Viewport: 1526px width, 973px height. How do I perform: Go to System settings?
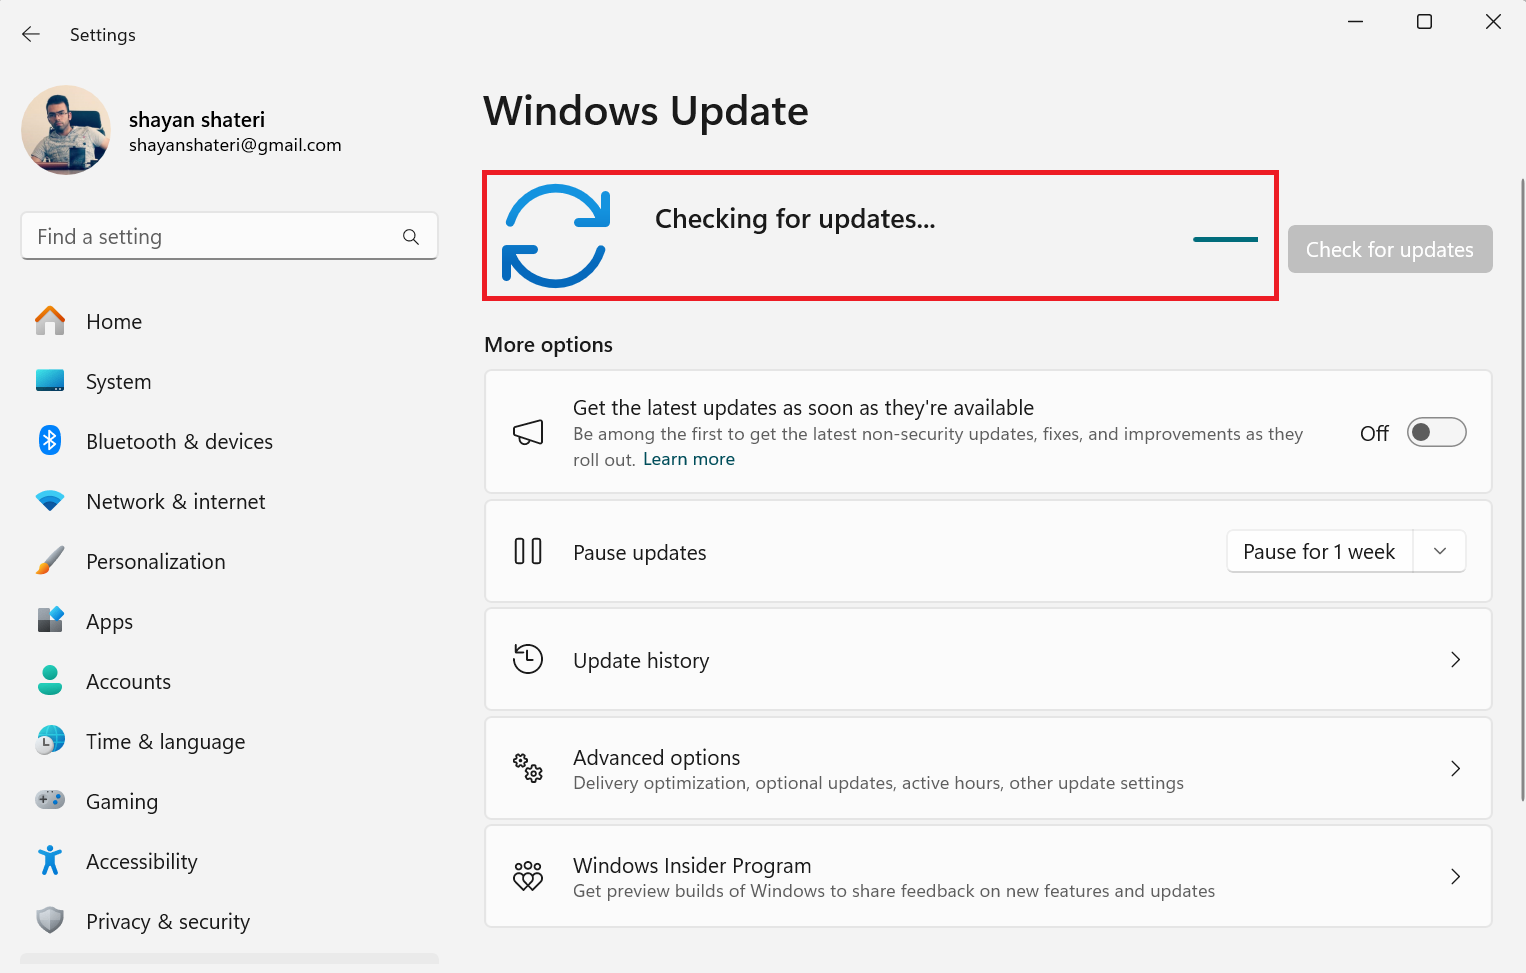coord(230,381)
